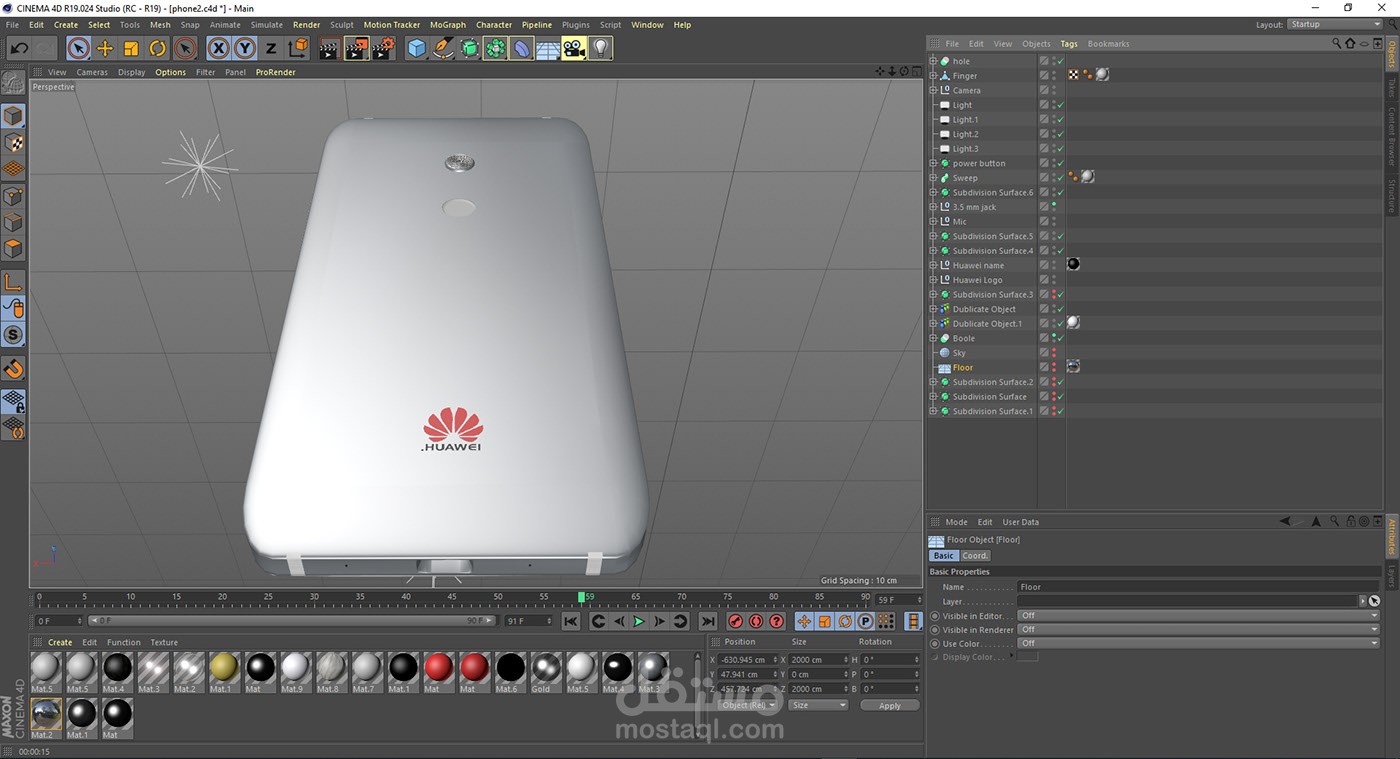1400x759 pixels.
Task: Toggle Y axis lock
Action: (245, 48)
